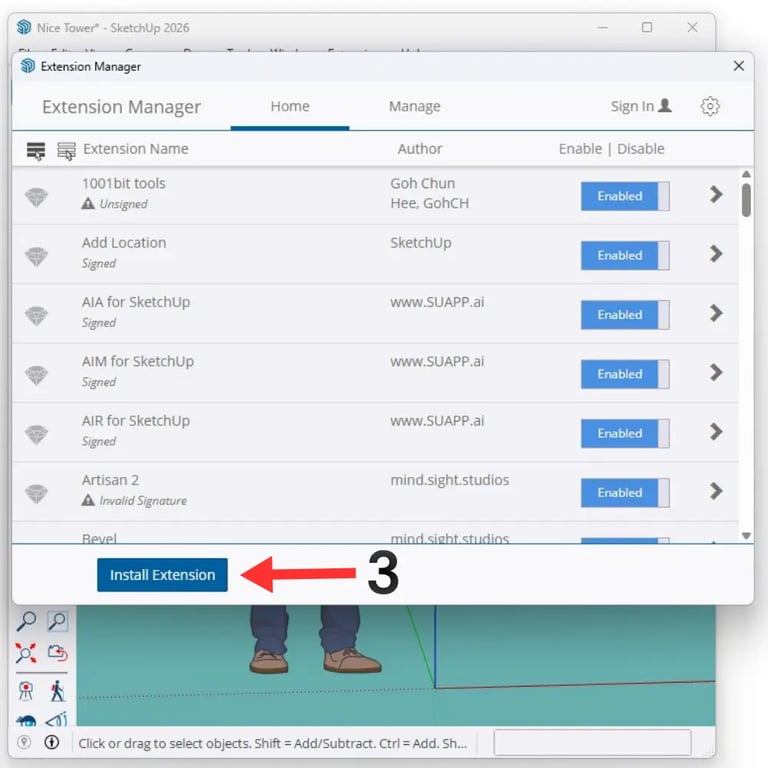Click the ruby icon beside AIA for SketchUp
The width and height of the screenshot is (768, 768).
(x=37, y=316)
